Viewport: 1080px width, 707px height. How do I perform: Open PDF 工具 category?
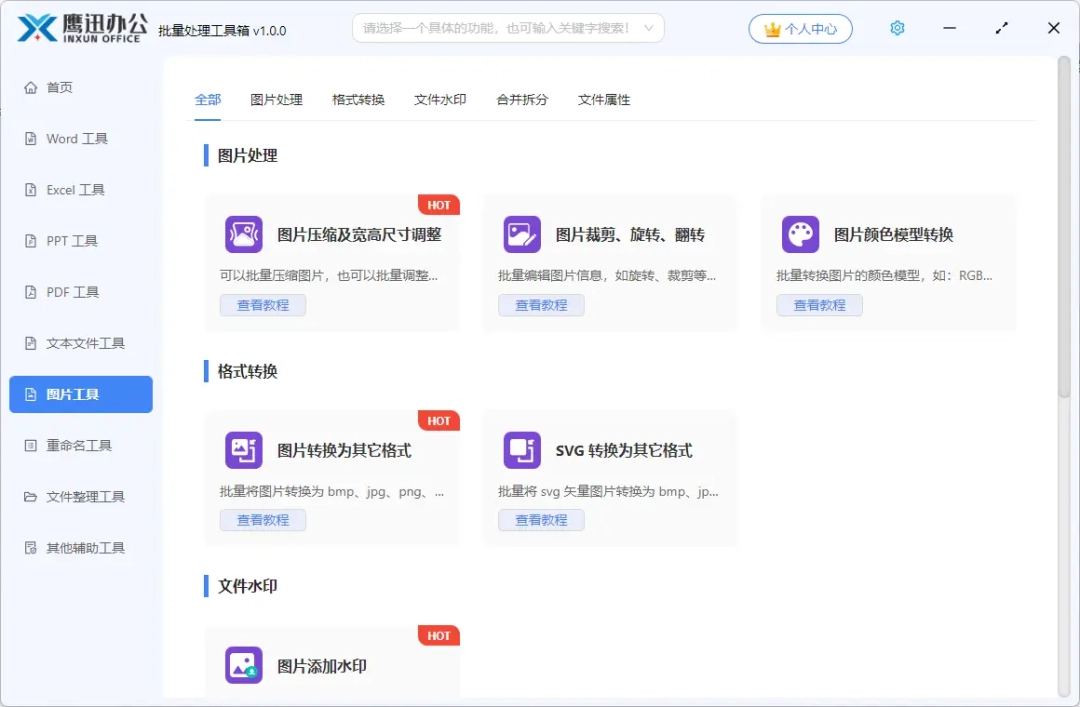click(x=67, y=292)
